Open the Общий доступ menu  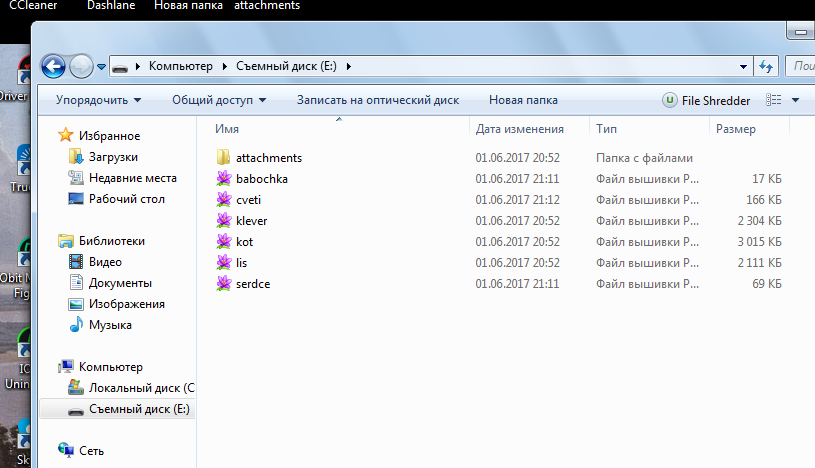coord(219,100)
